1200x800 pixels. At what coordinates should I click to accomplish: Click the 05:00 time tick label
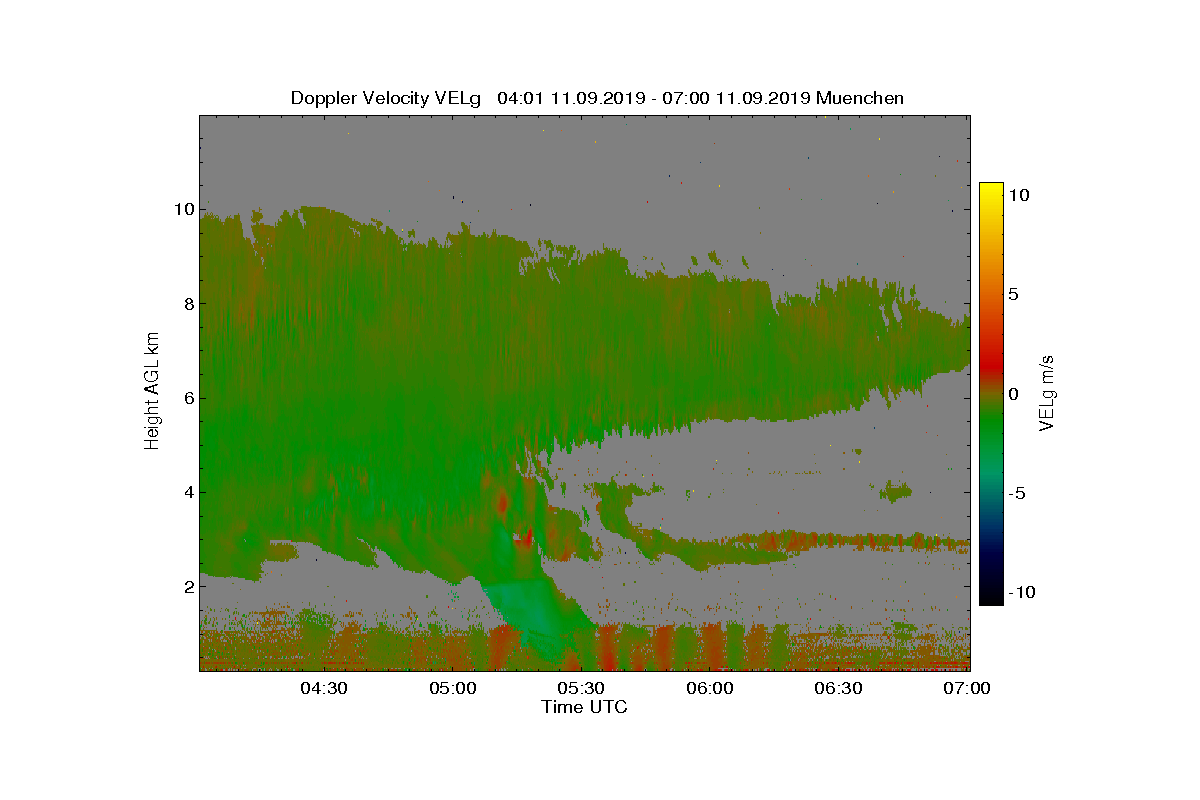pyautogui.click(x=453, y=688)
